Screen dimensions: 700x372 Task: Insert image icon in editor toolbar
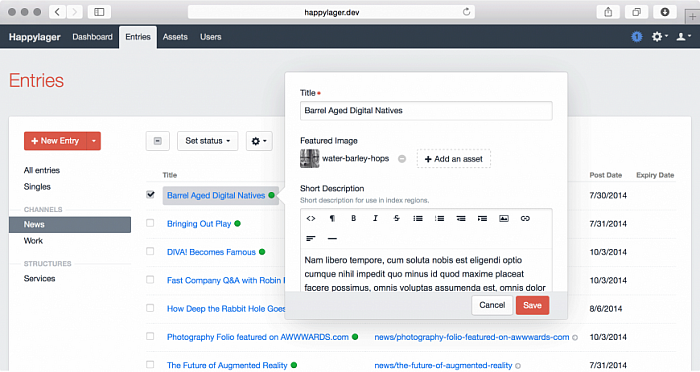point(504,218)
